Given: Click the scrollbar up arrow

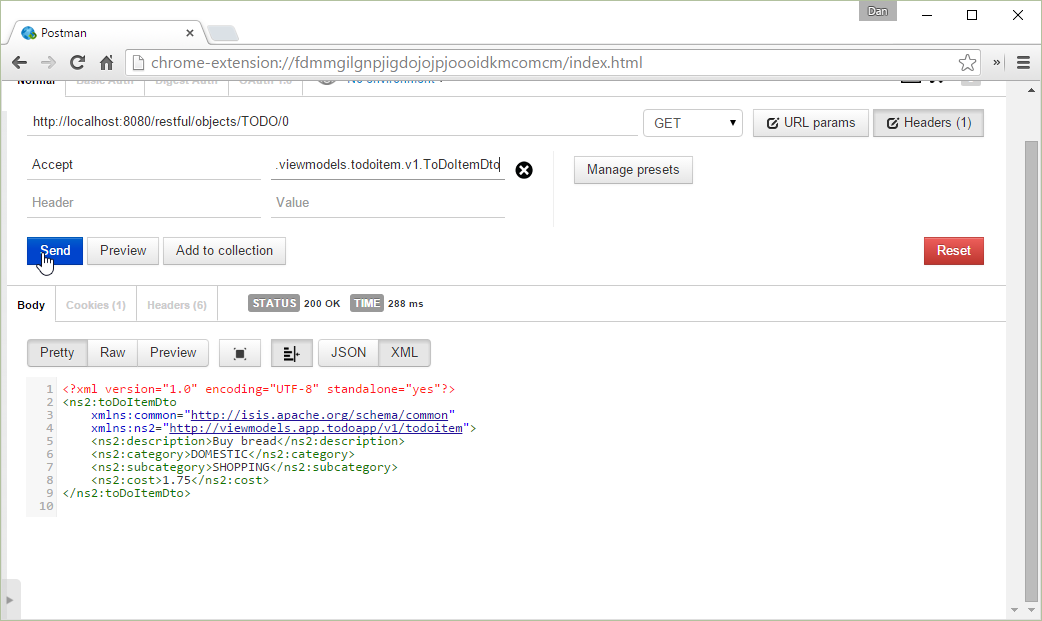Looking at the screenshot, I should tap(1031, 90).
